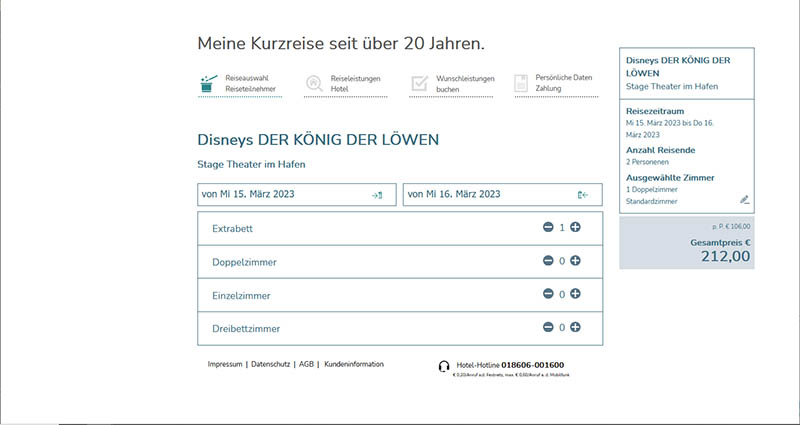
Task: Open the Datenschutz link
Action: coord(270,364)
